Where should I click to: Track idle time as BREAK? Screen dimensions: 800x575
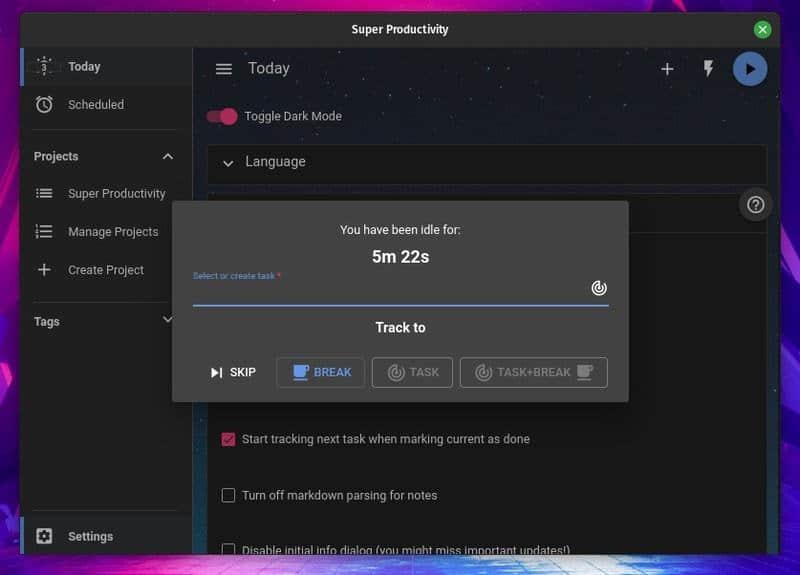321,372
